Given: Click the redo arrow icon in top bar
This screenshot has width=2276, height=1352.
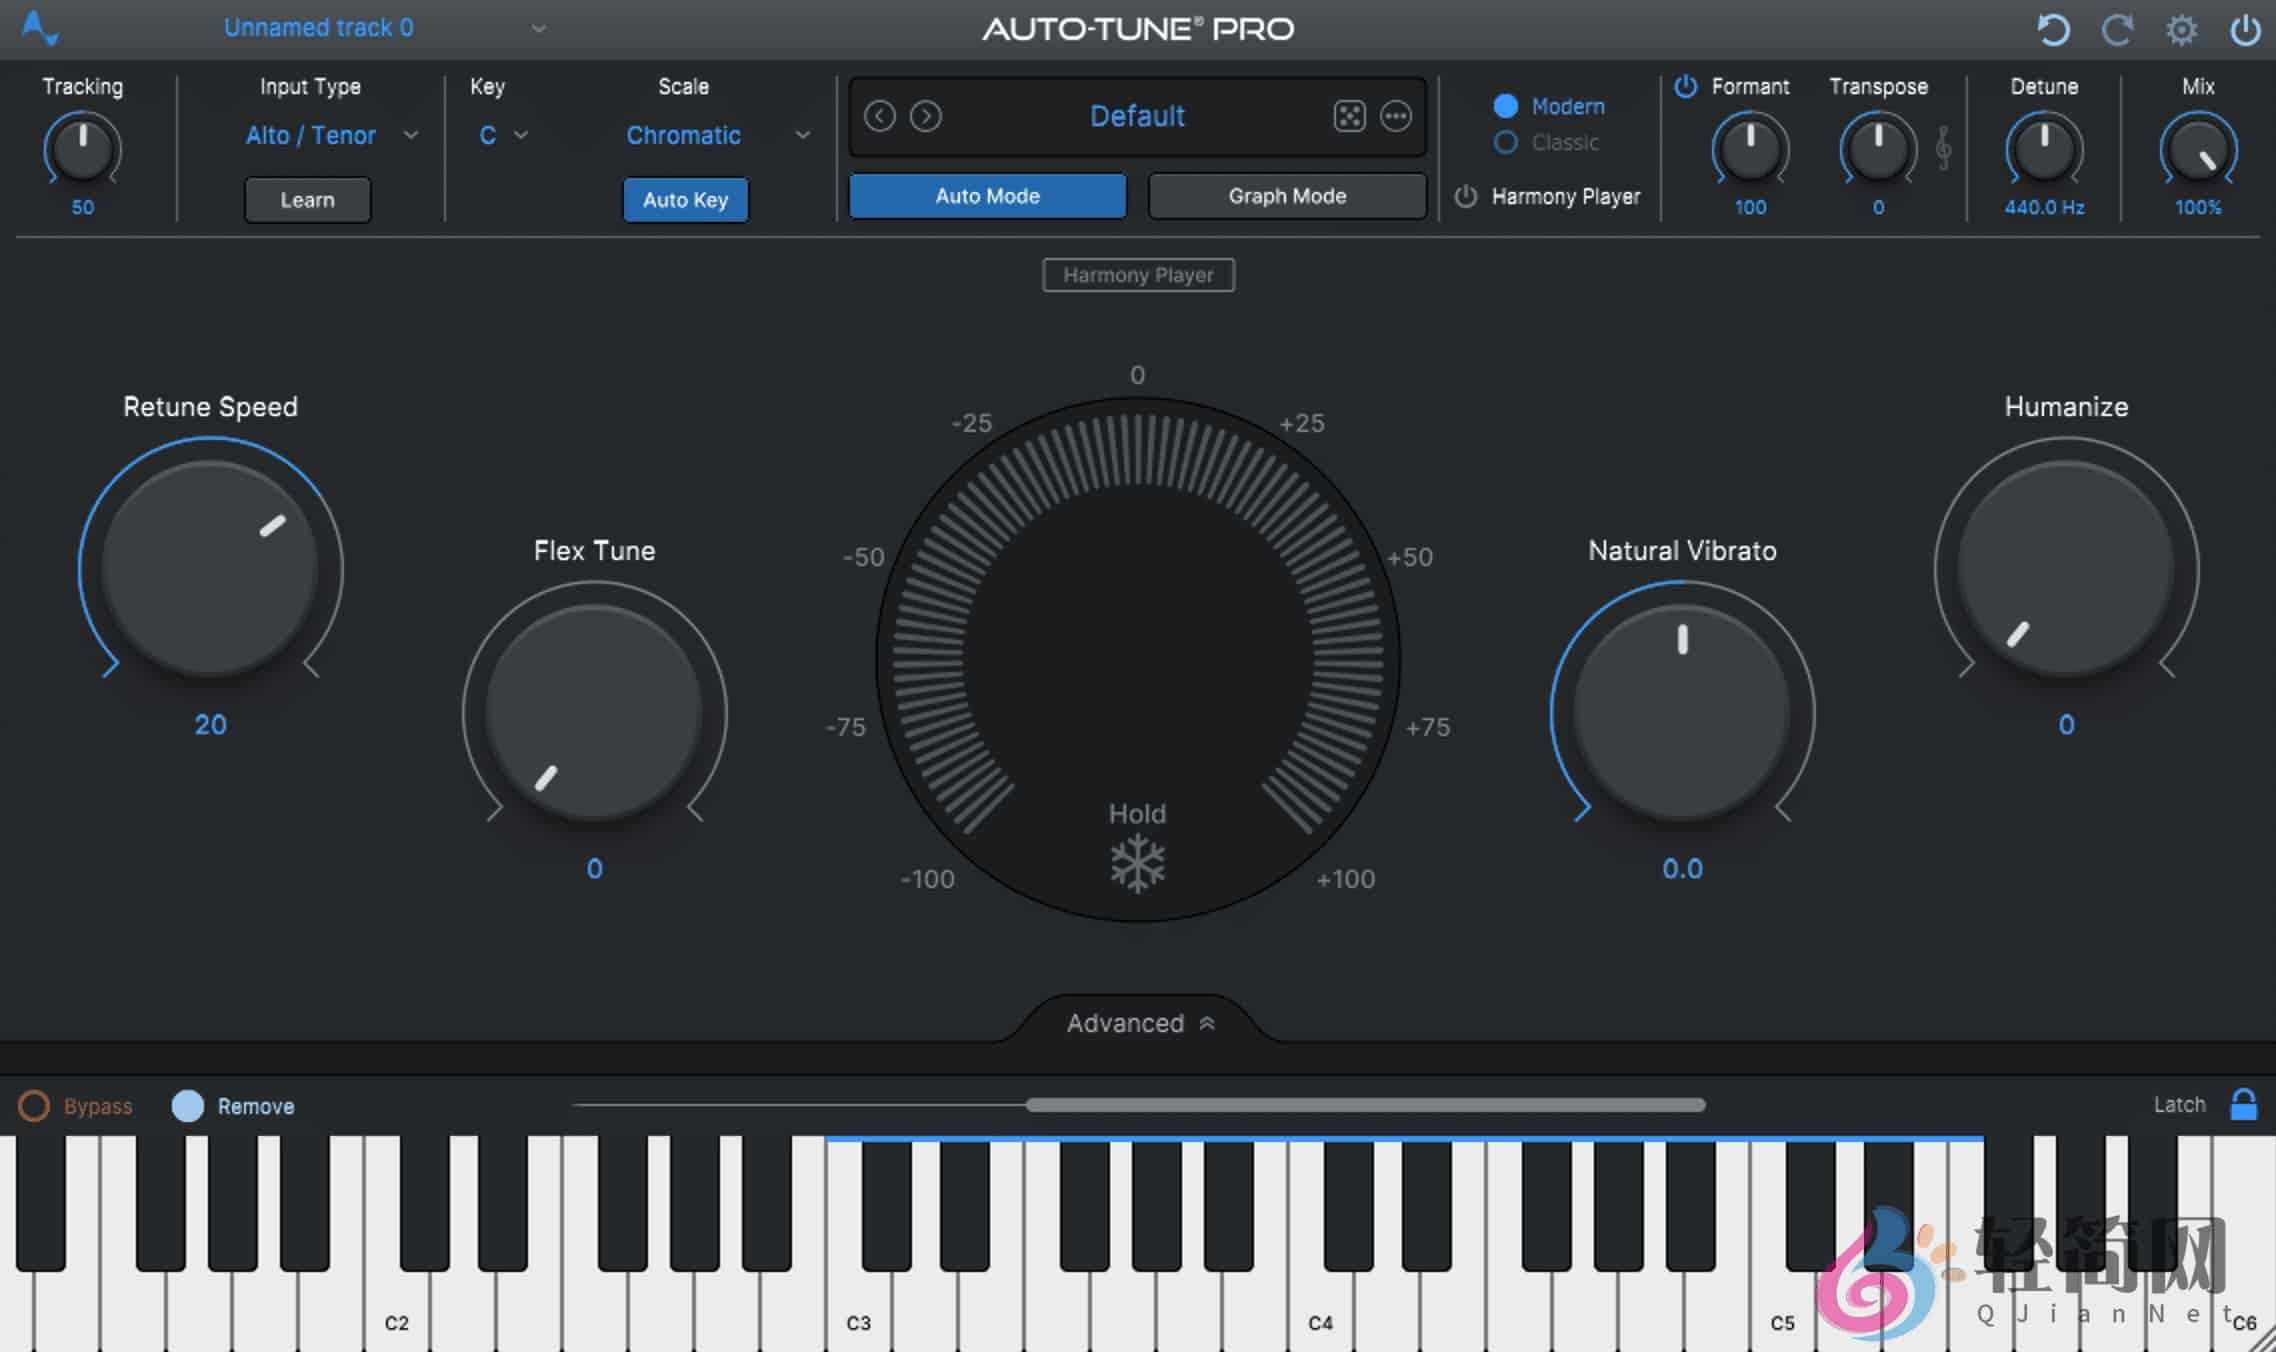Looking at the screenshot, I should pyautogui.click(x=2117, y=30).
